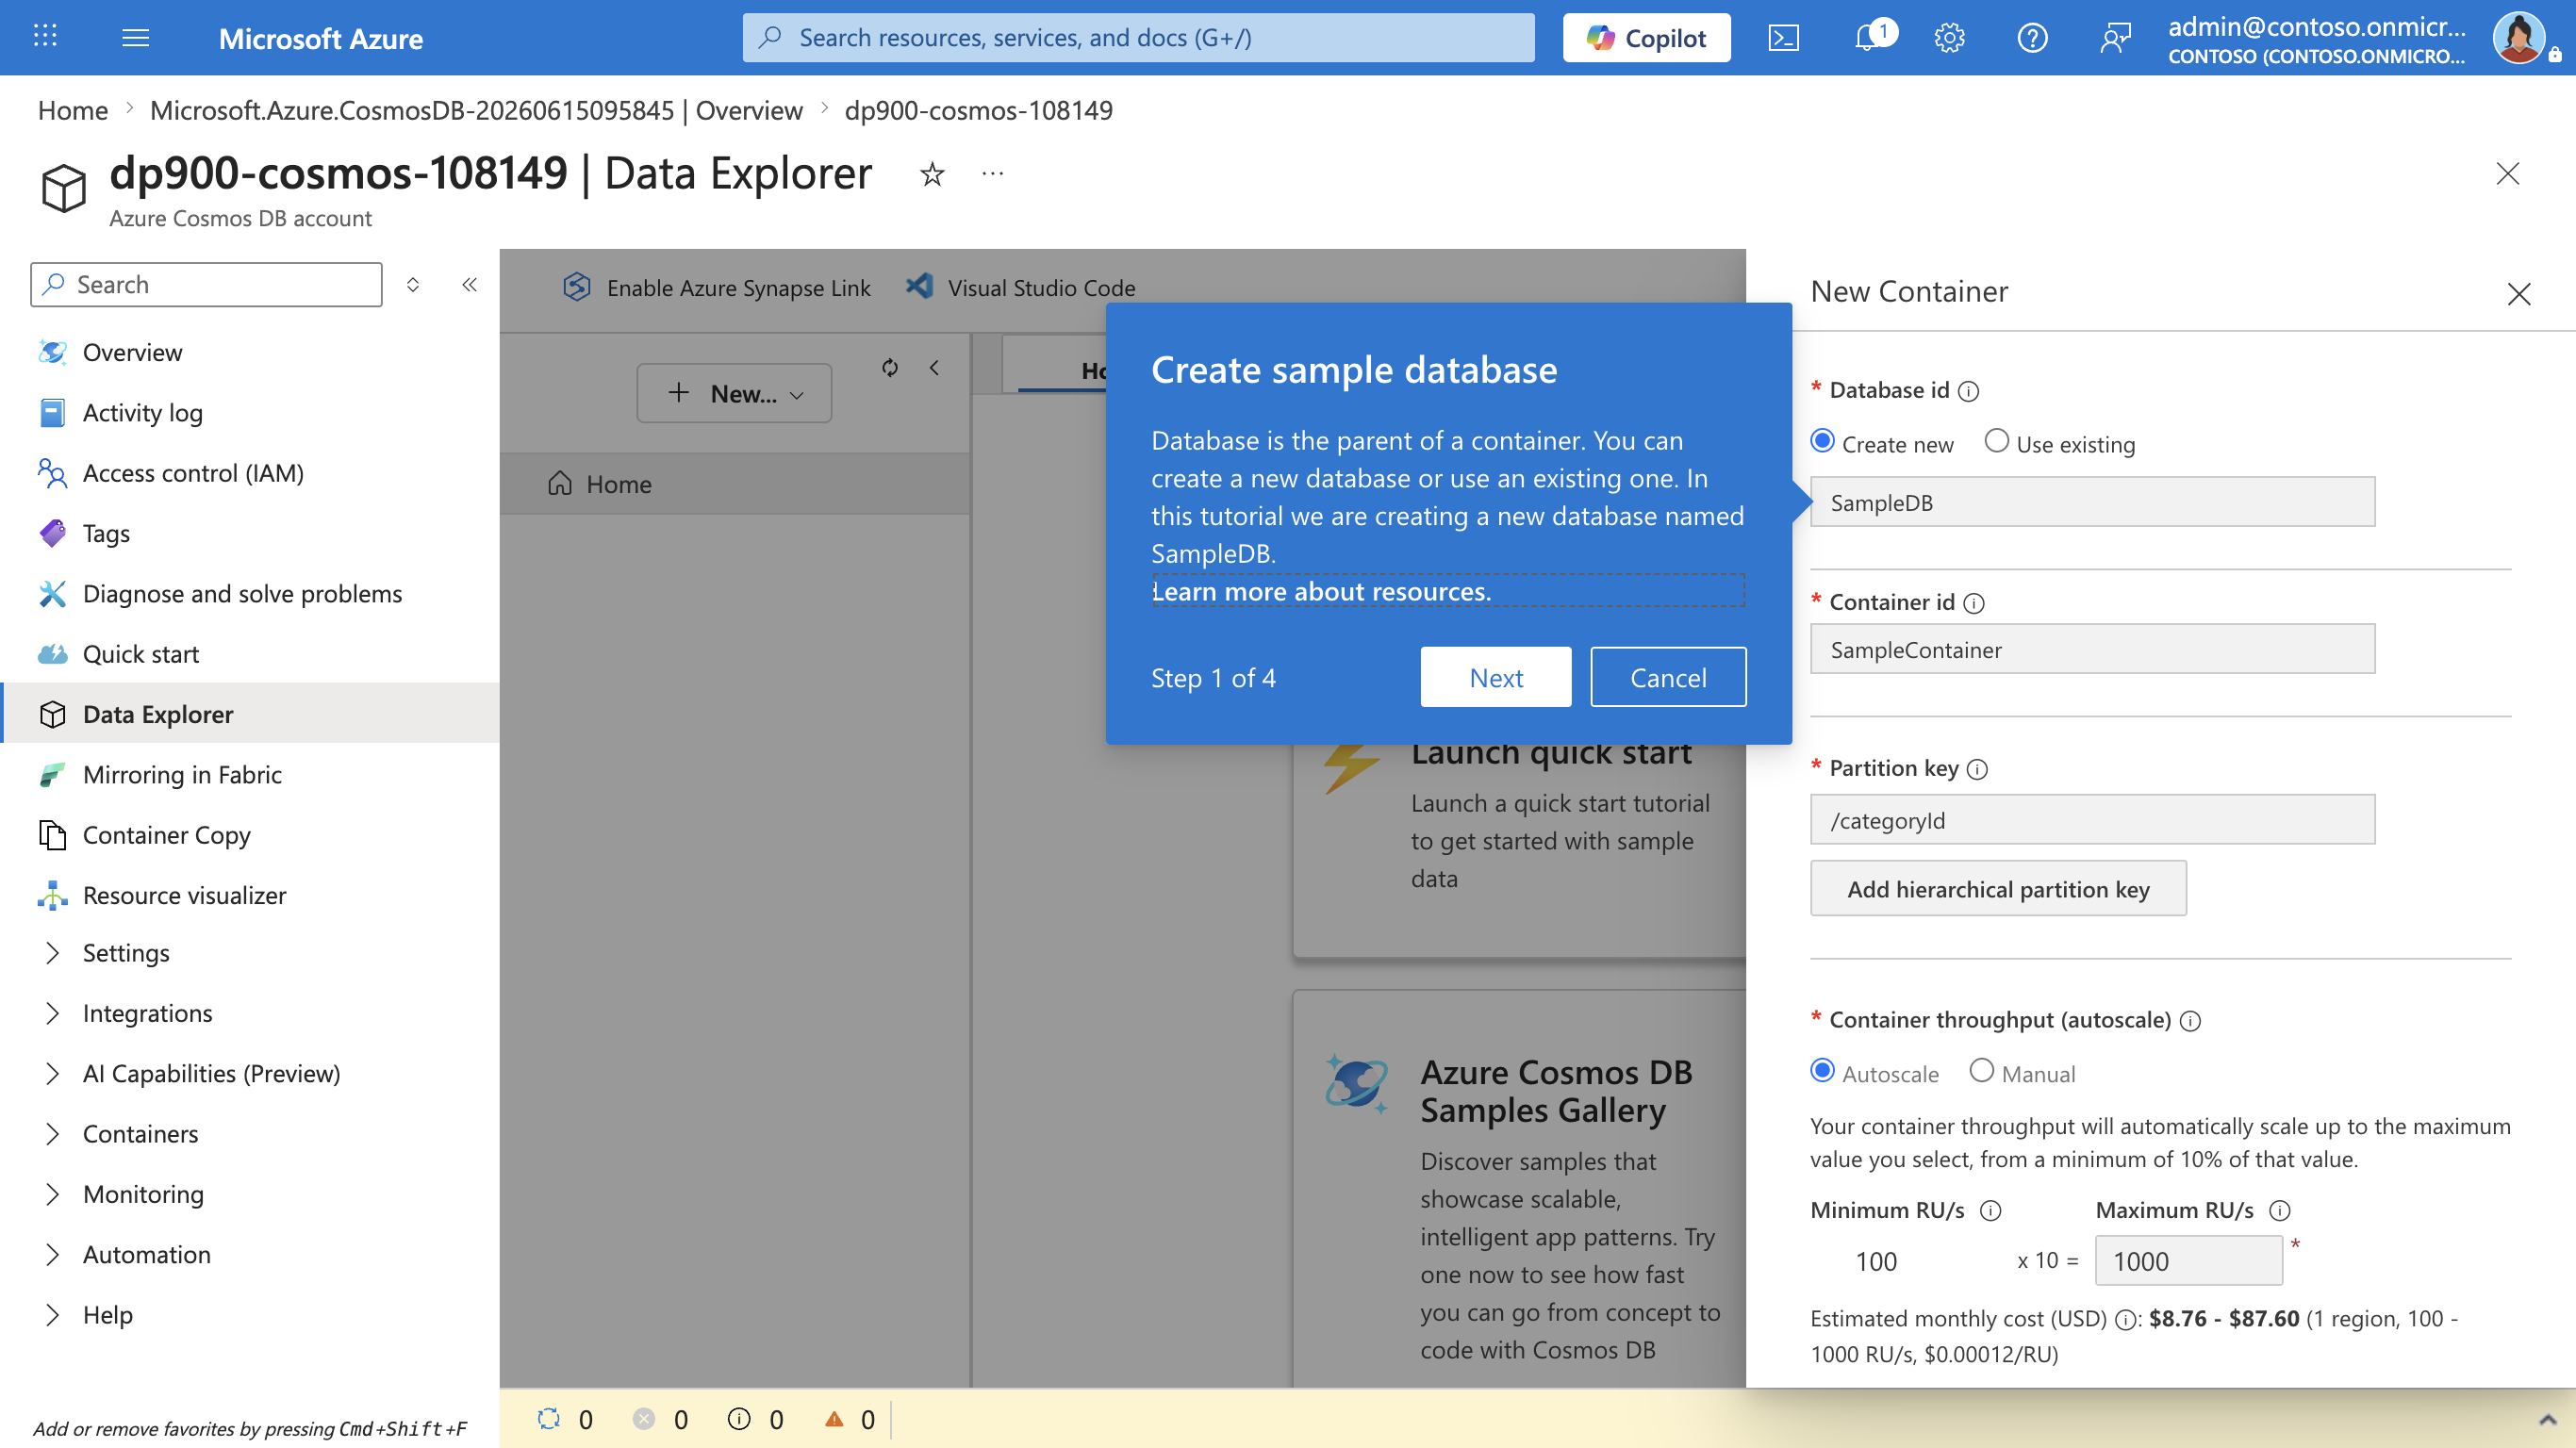Click the Partition key field /categoryId

(2092, 820)
